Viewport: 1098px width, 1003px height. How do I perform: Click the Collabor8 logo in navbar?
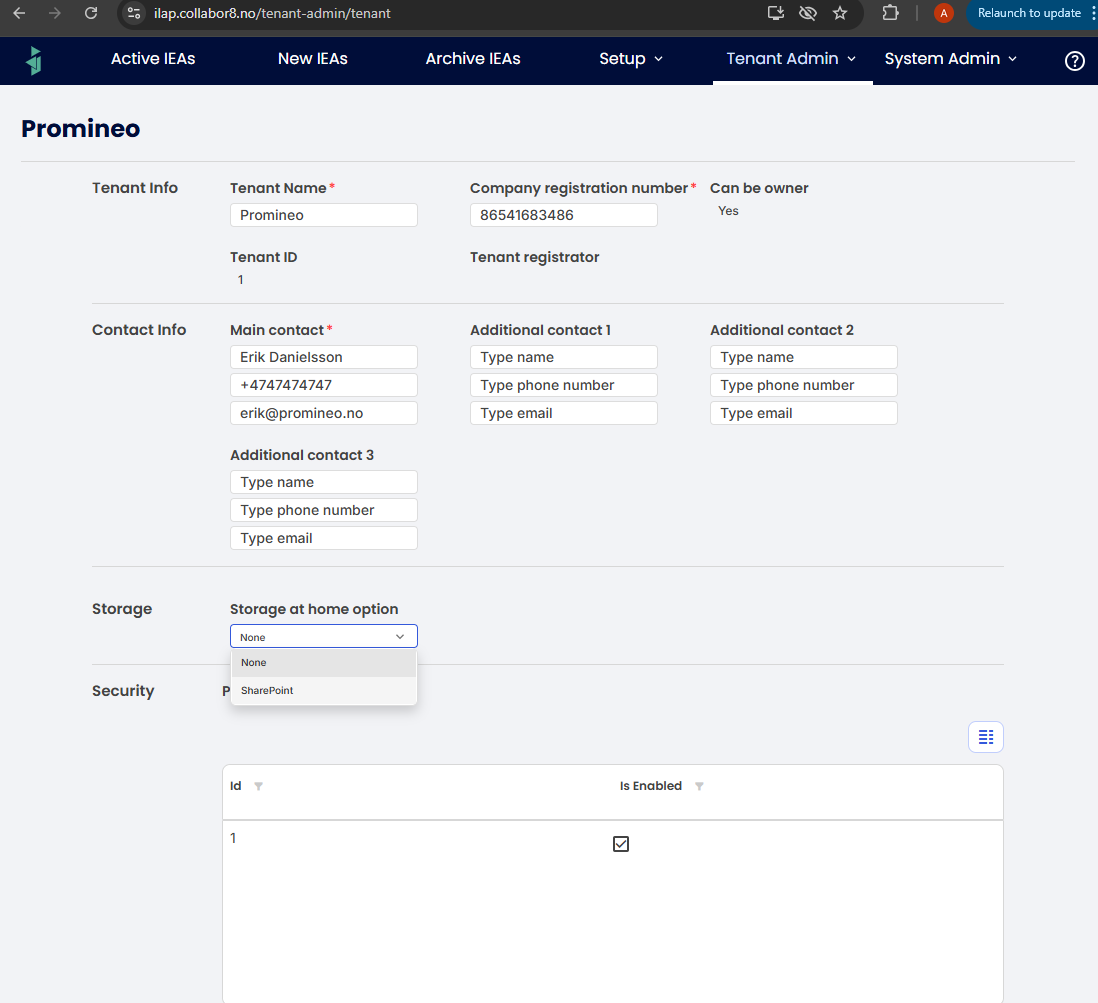(34, 60)
